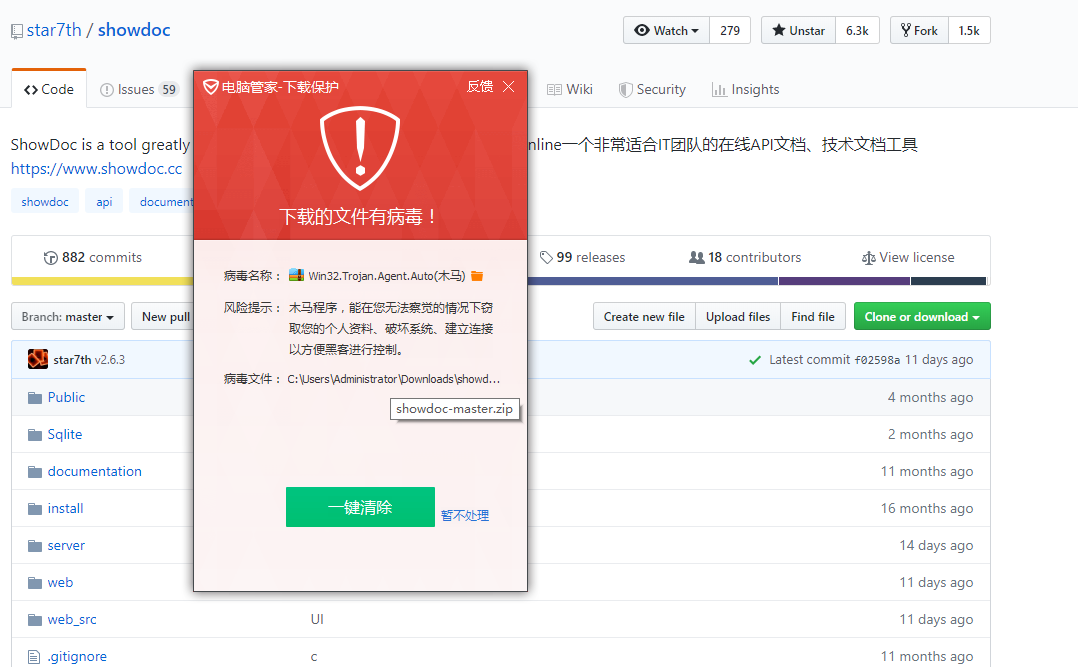
Task: Open the web folder
Action: click(x=60, y=582)
